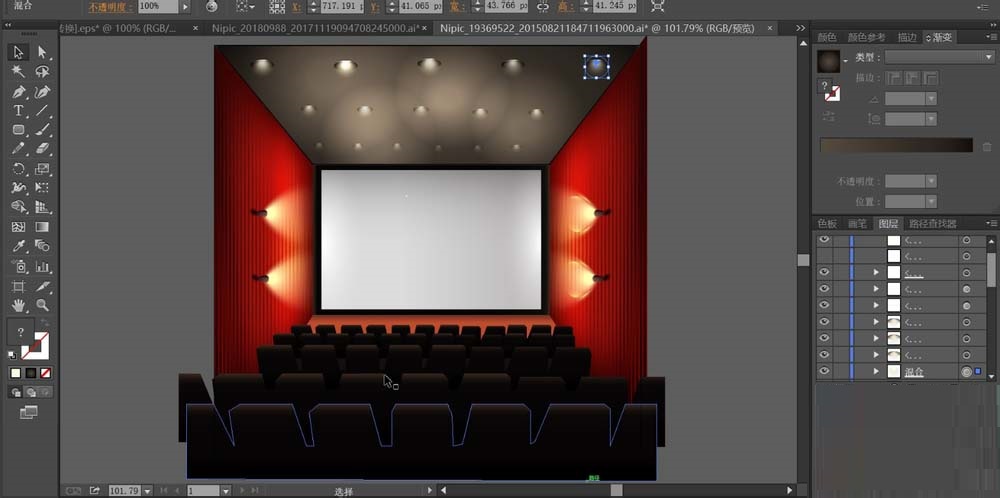Hide the 混合 layer with eye icon
The height and width of the screenshot is (498, 1000).
(x=824, y=371)
